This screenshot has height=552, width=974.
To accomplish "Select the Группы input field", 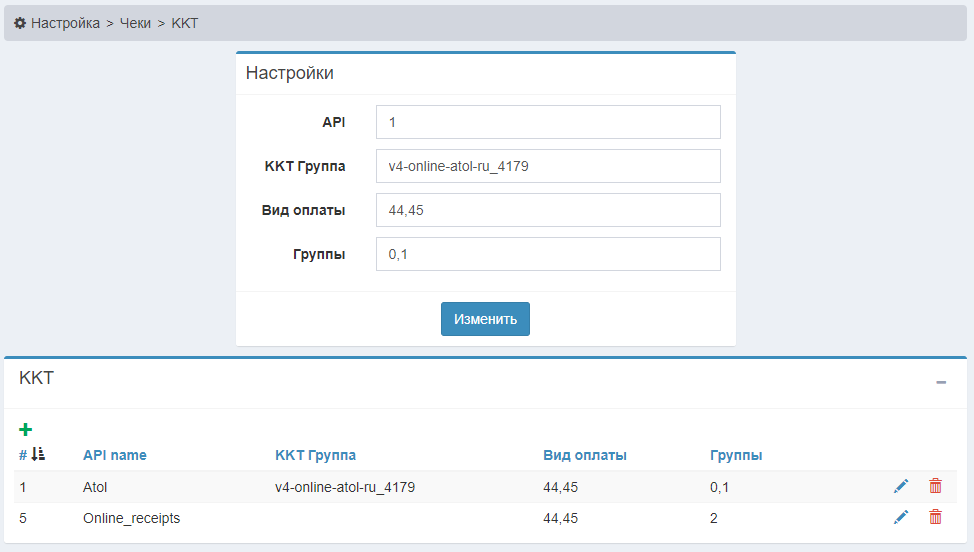I will (x=548, y=254).
